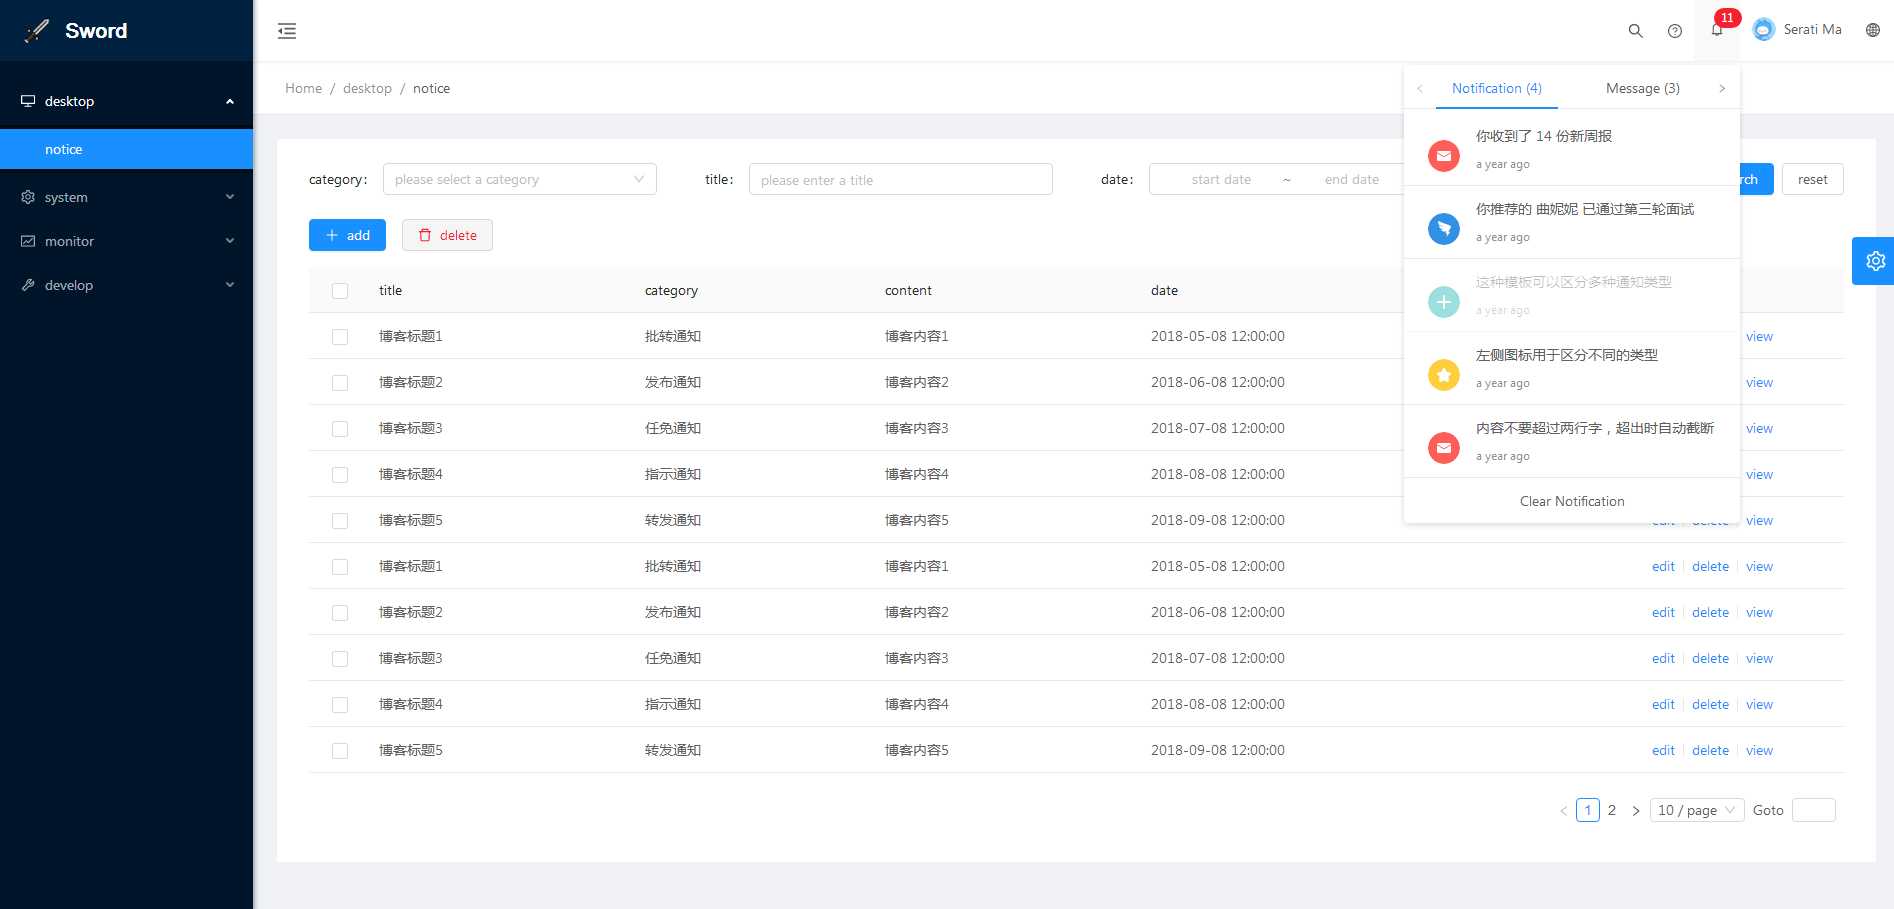Go to page 2 in pagination
Screen dimensions: 1894x909
(x=1611, y=810)
